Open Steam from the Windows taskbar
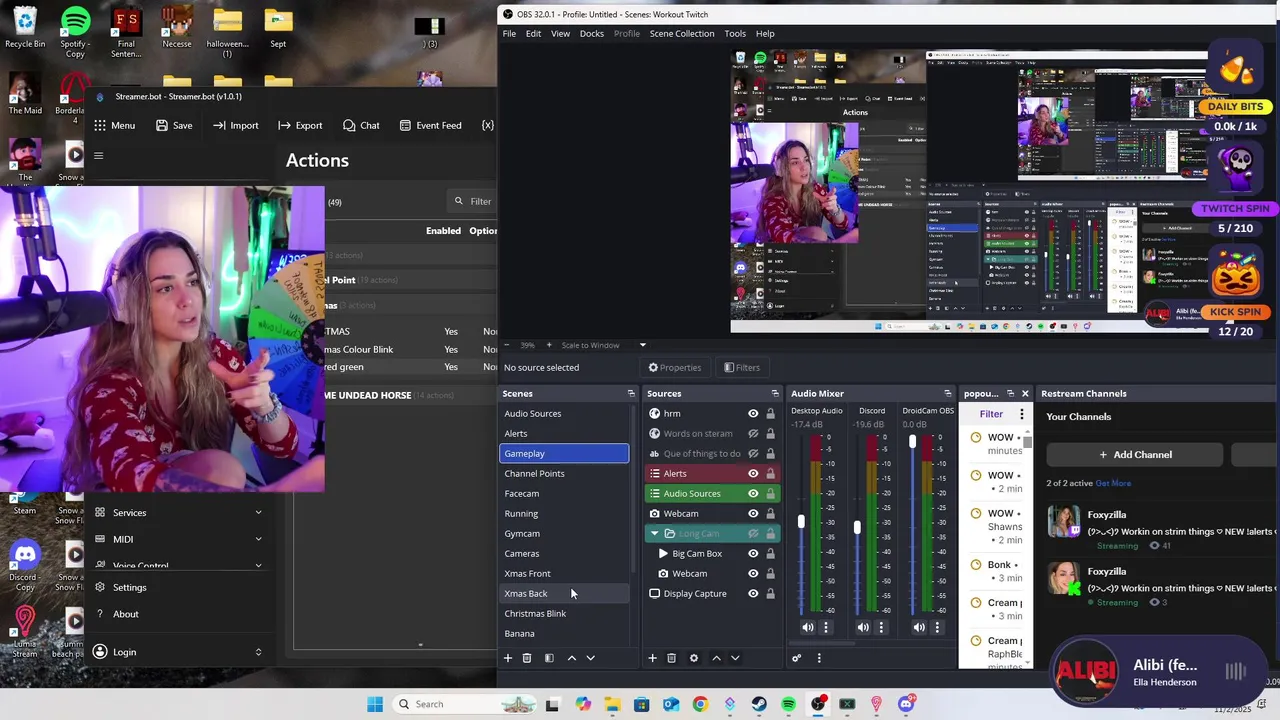Viewport: 1280px width, 720px height. click(x=759, y=704)
